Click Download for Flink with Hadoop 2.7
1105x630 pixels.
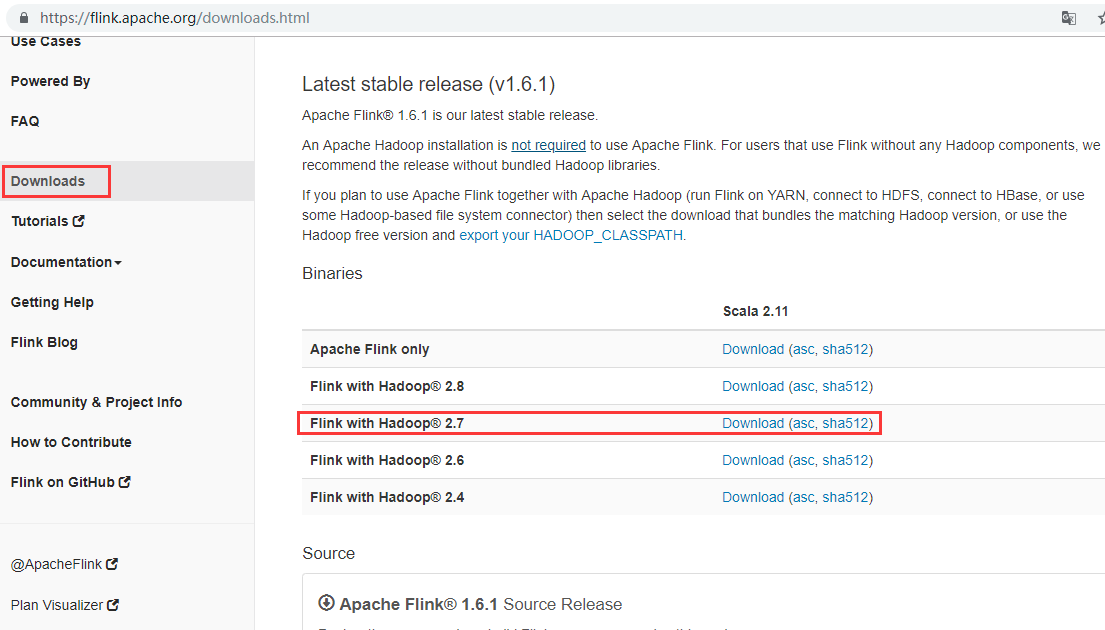coord(753,422)
